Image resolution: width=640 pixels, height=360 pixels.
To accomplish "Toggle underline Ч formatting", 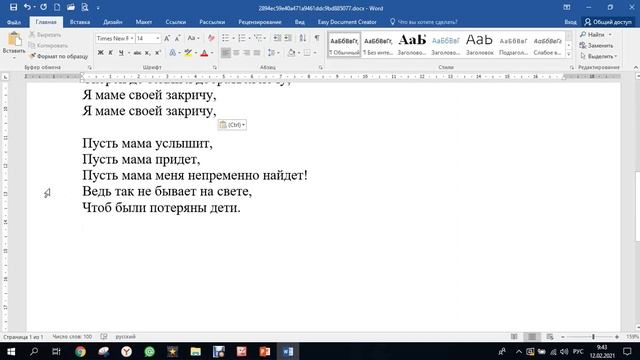I will [121, 53].
